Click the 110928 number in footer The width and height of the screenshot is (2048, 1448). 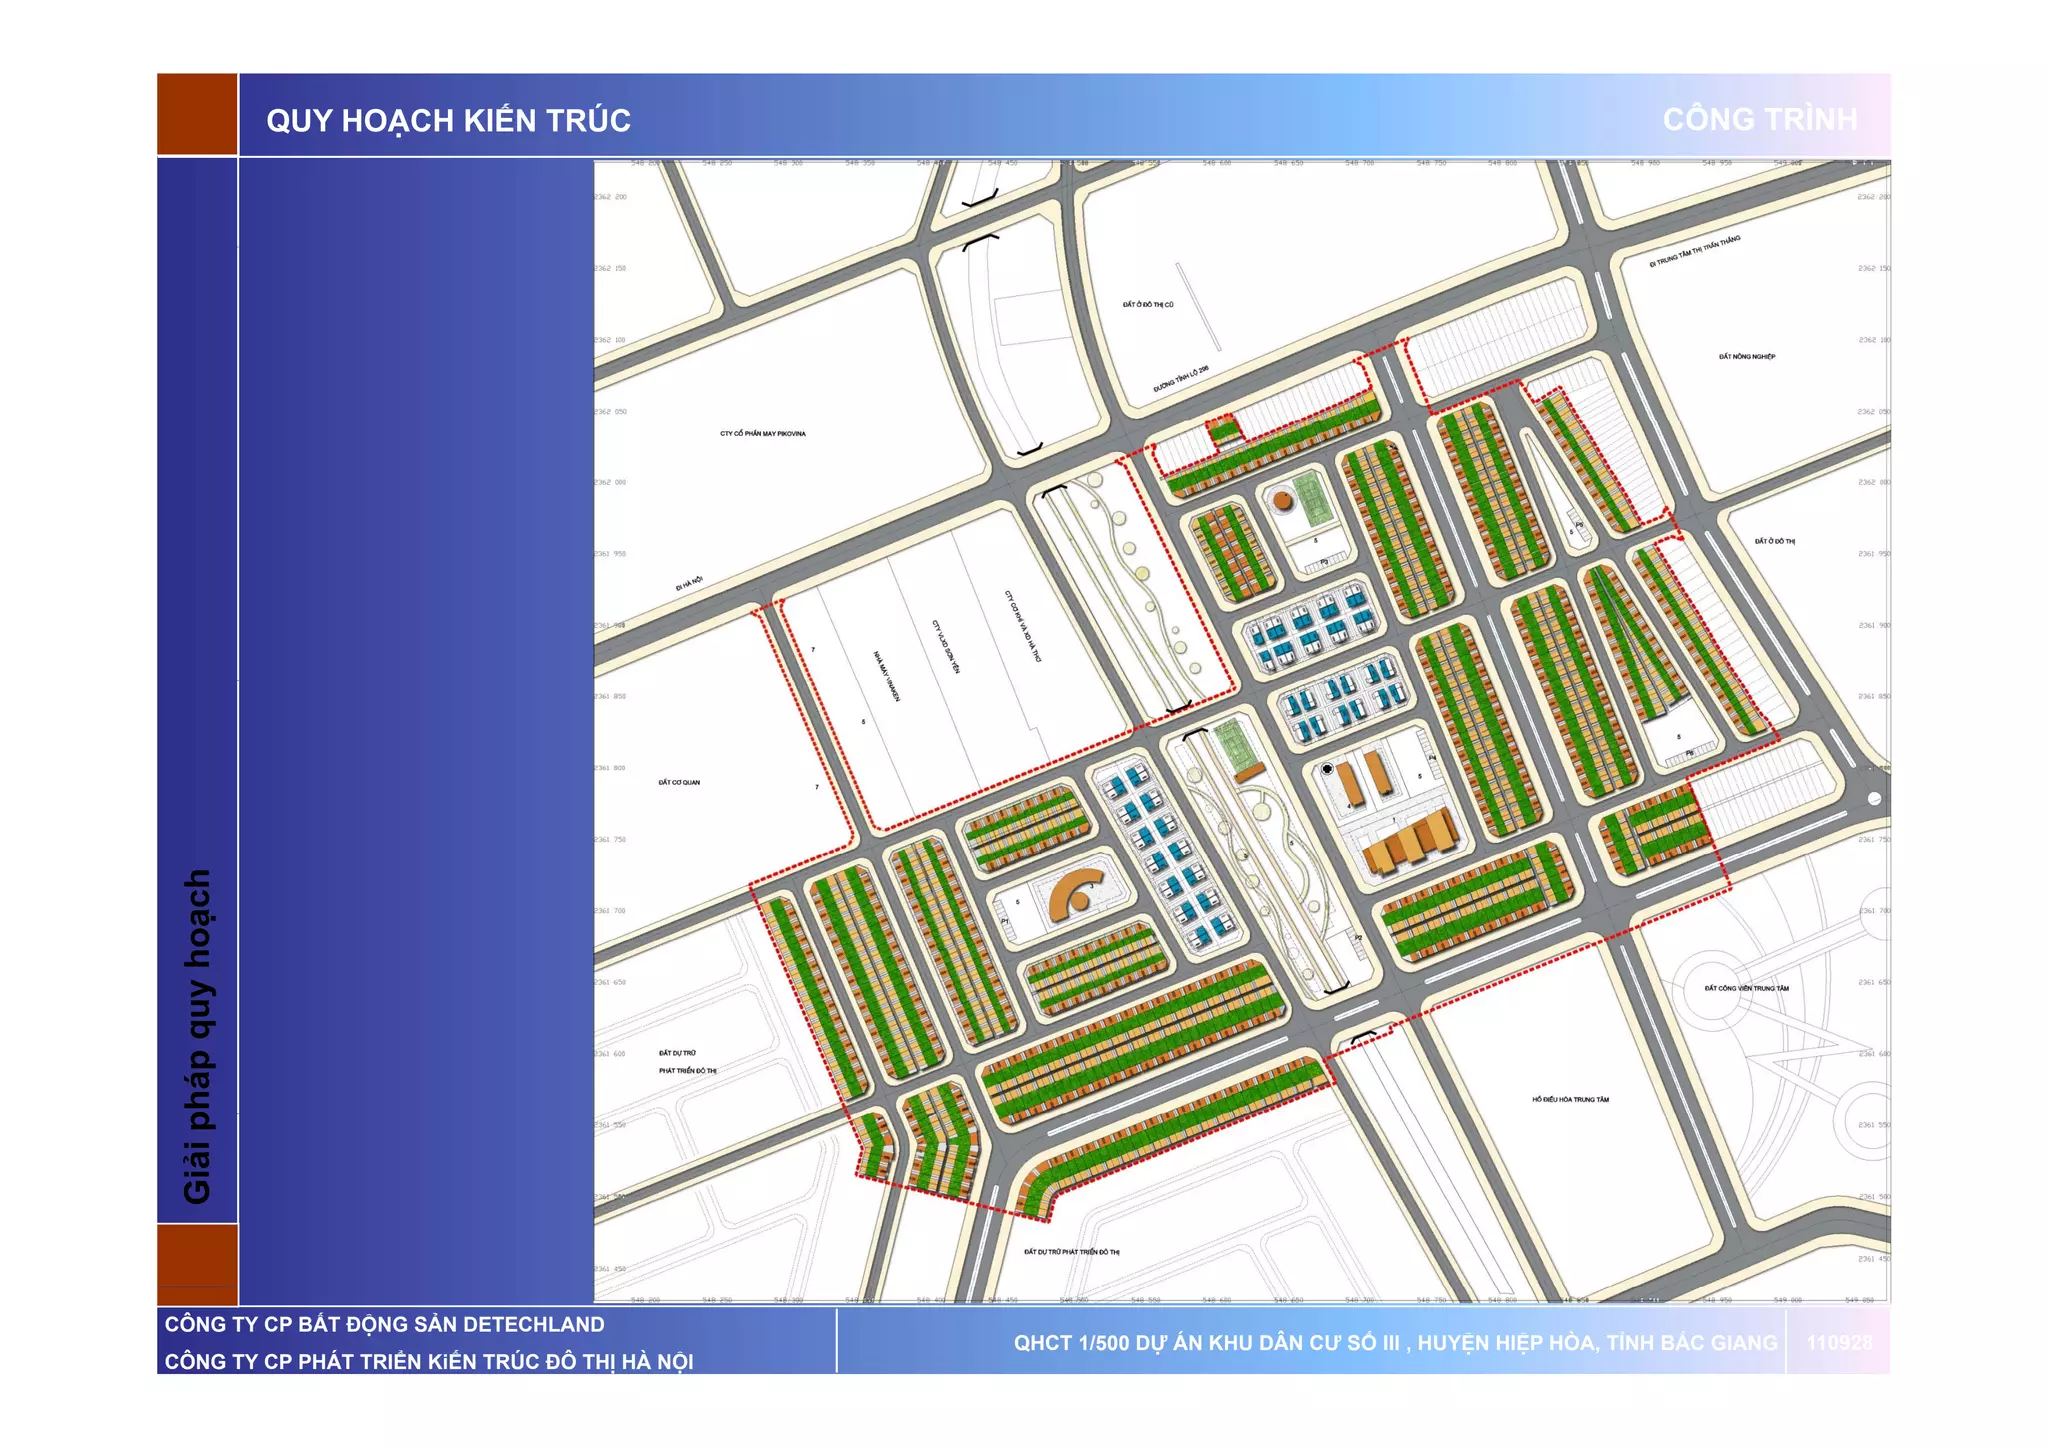1838,1343
